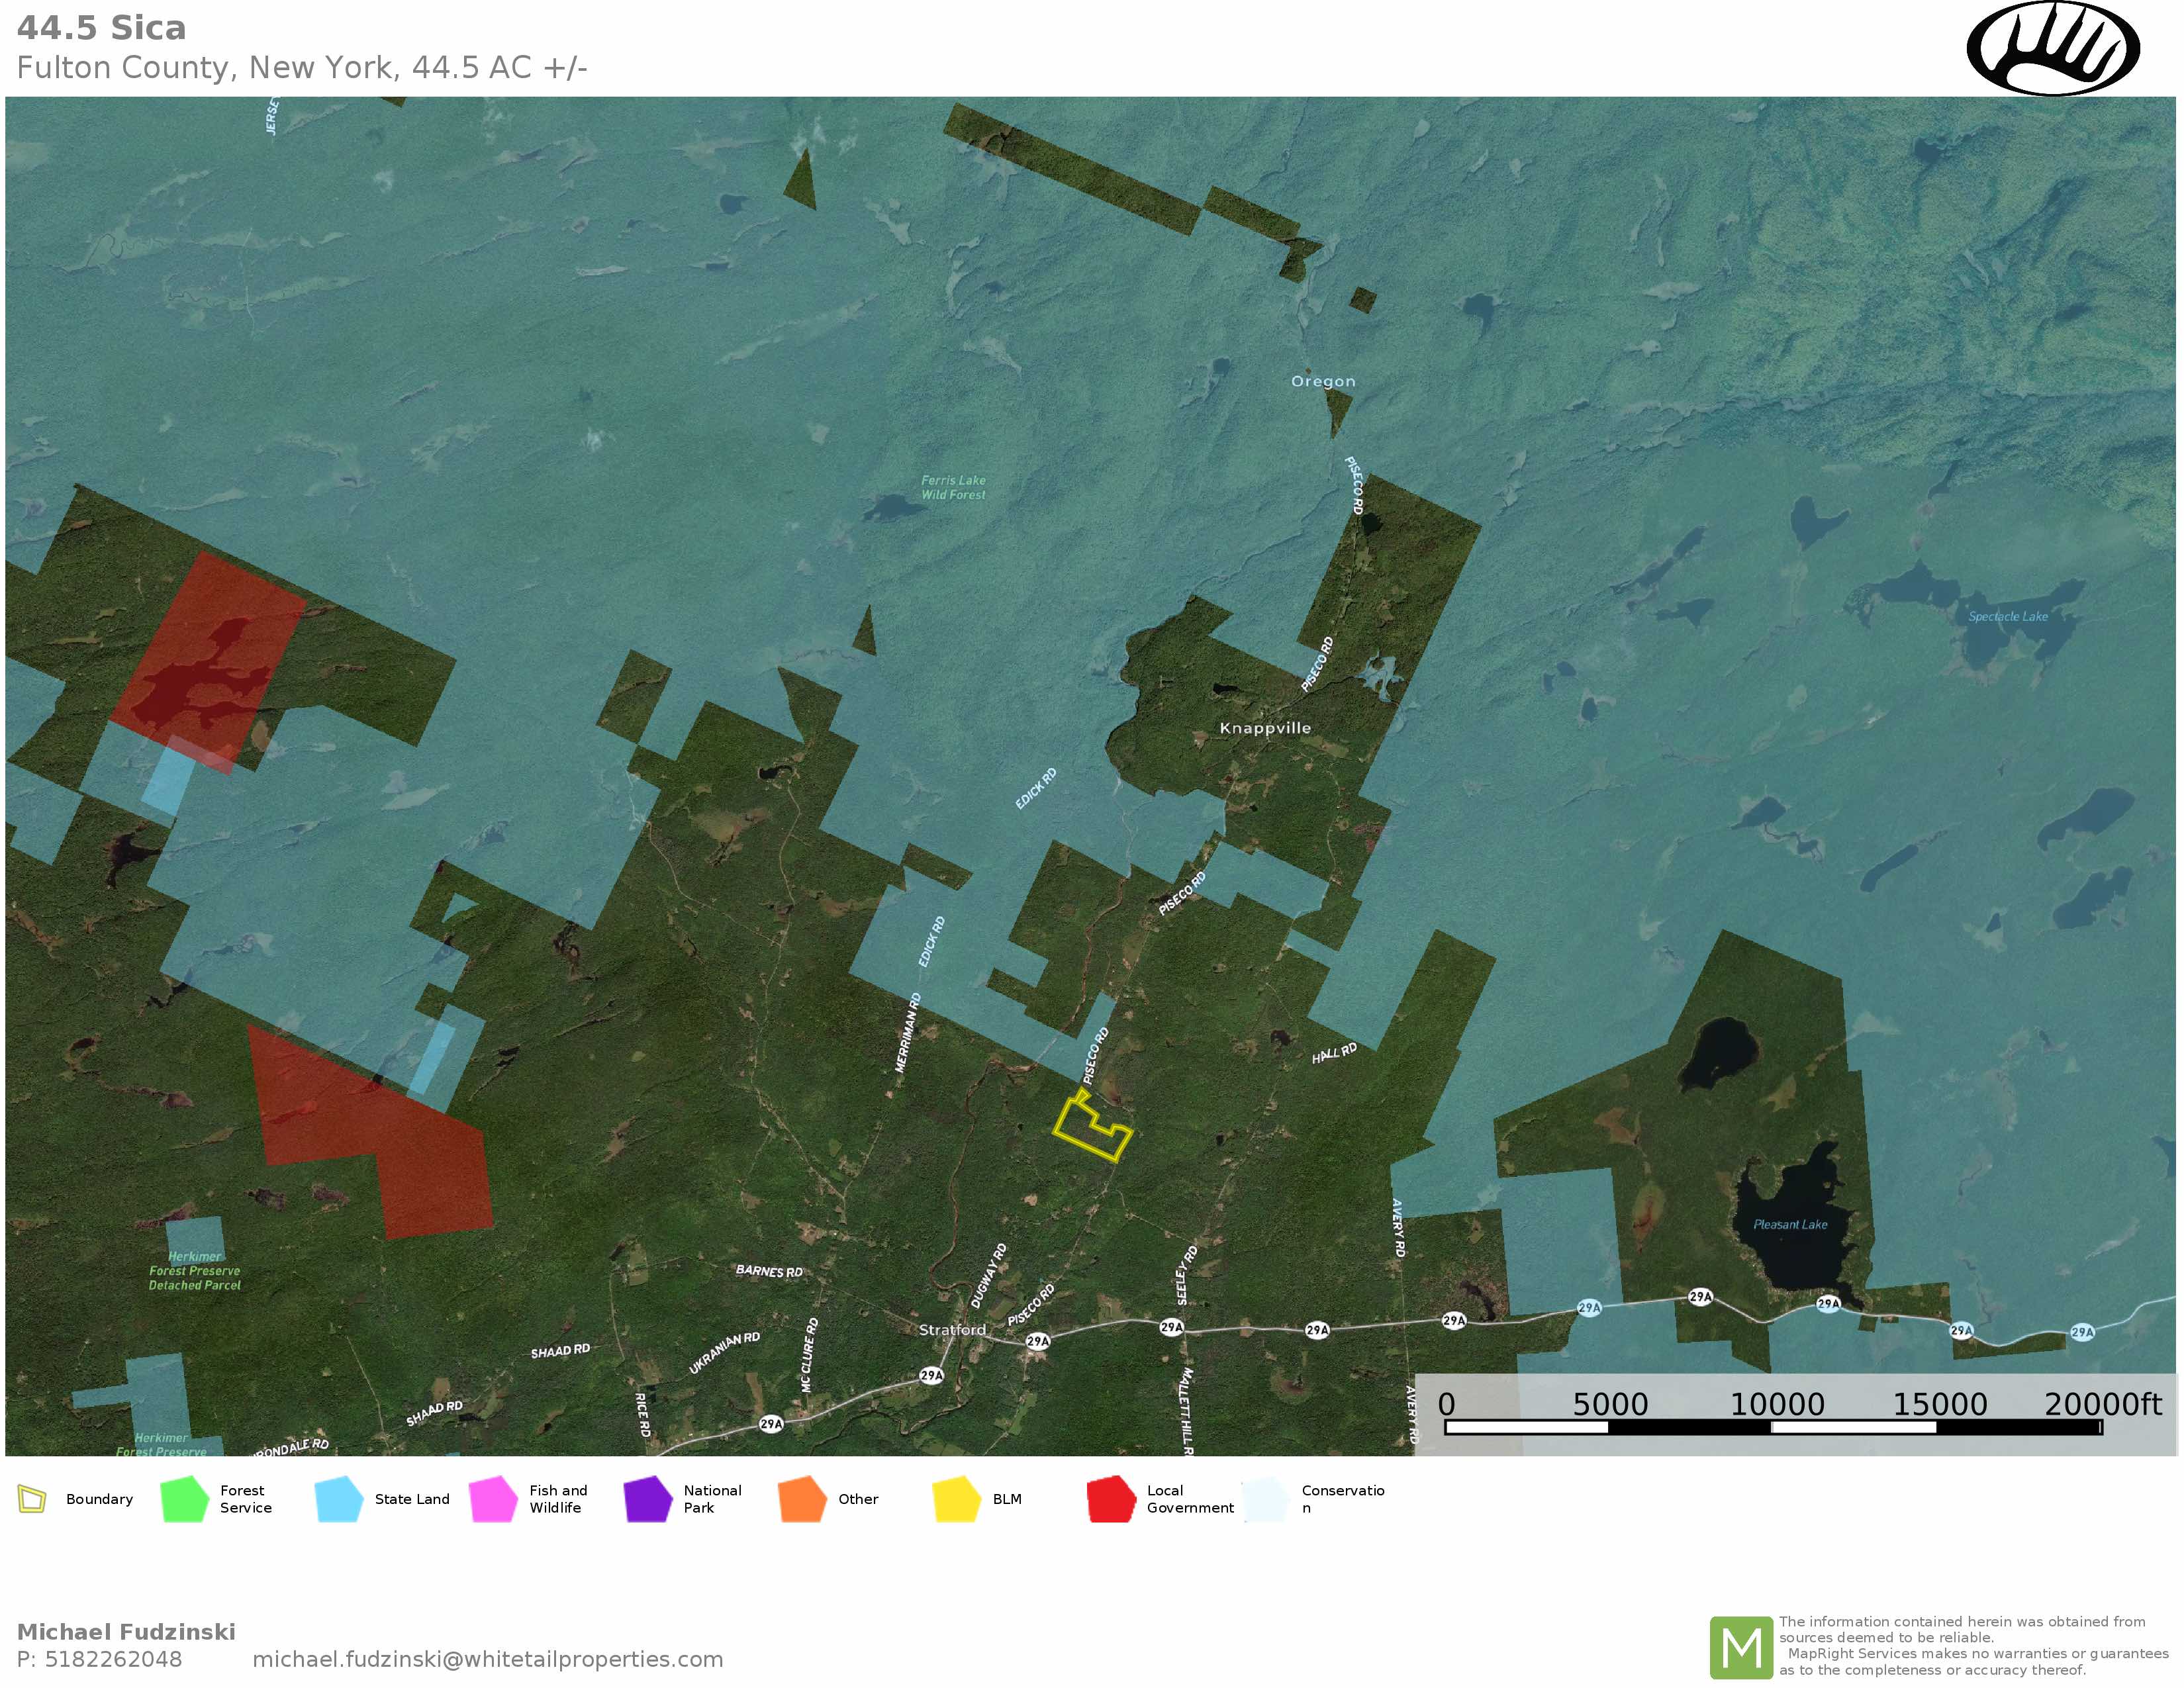This screenshot has width=2184, height=1688.
Task: Click the green Forest Service legend swatch
Action: tap(184, 1499)
